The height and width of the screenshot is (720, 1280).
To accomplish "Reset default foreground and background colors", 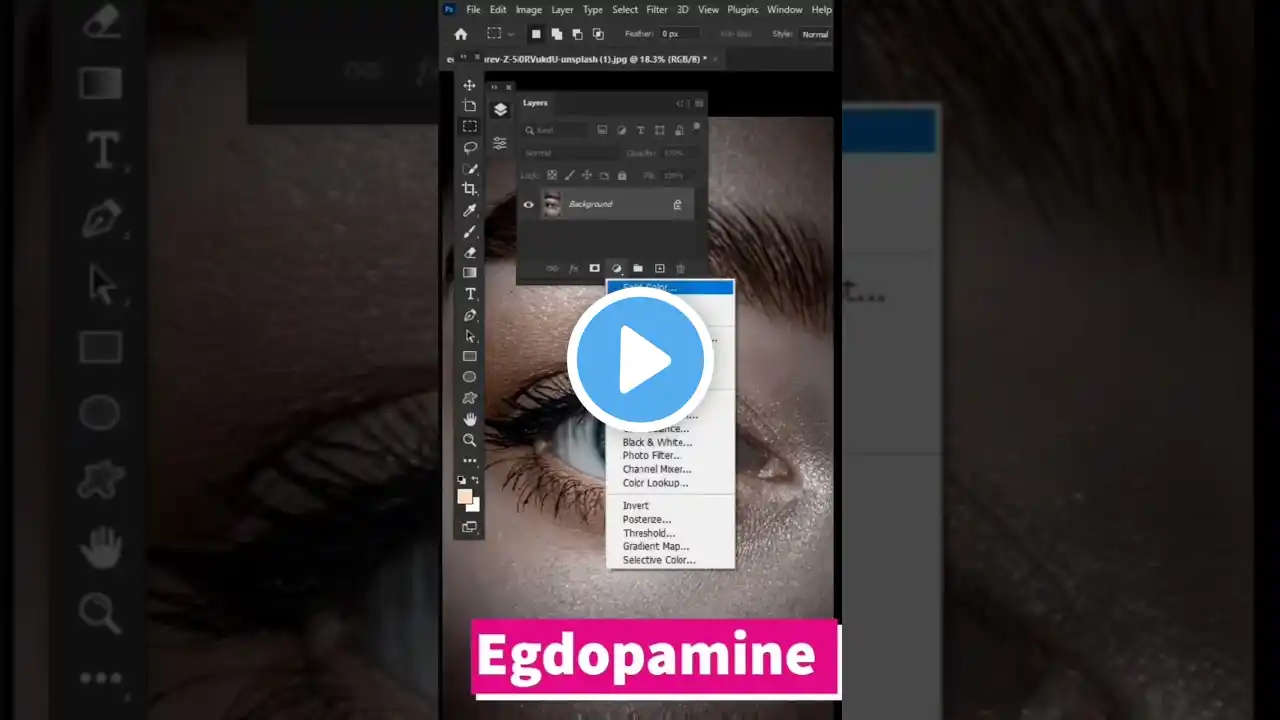I will tap(462, 480).
